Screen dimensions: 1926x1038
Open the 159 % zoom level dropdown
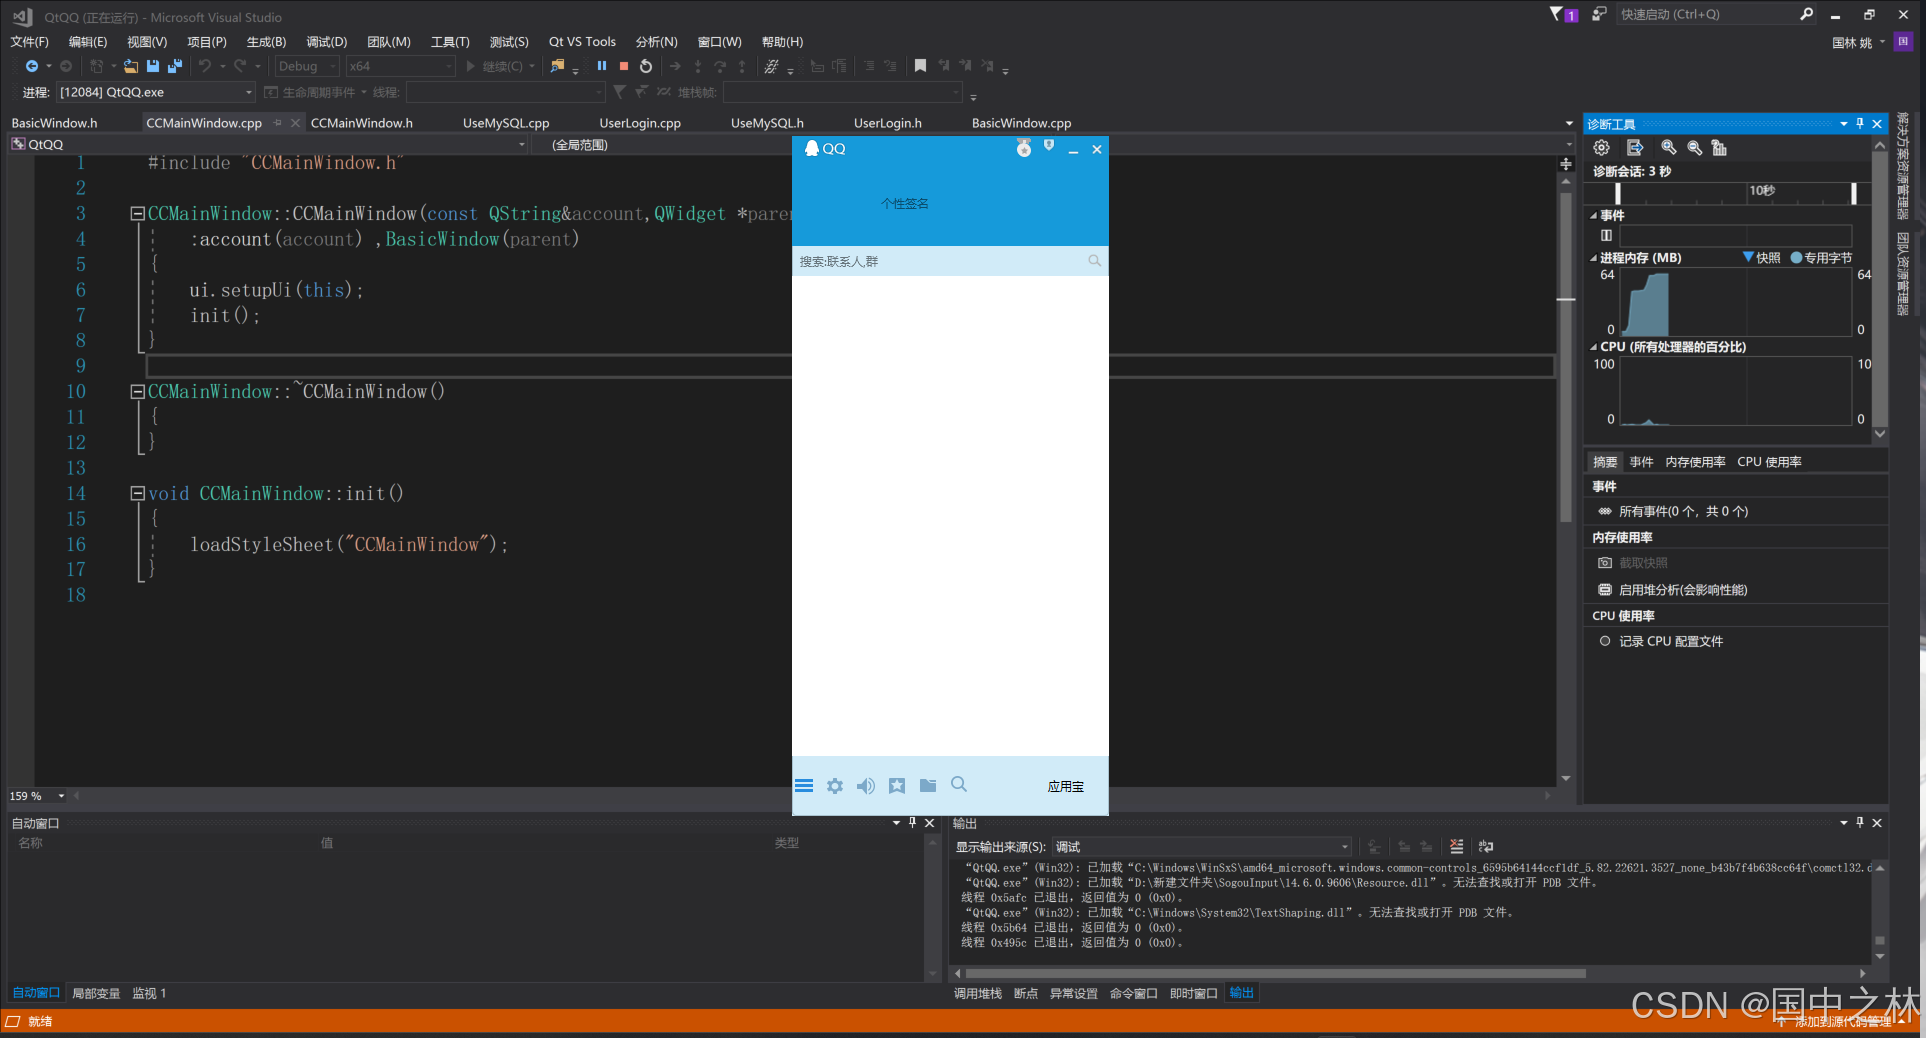(61, 796)
